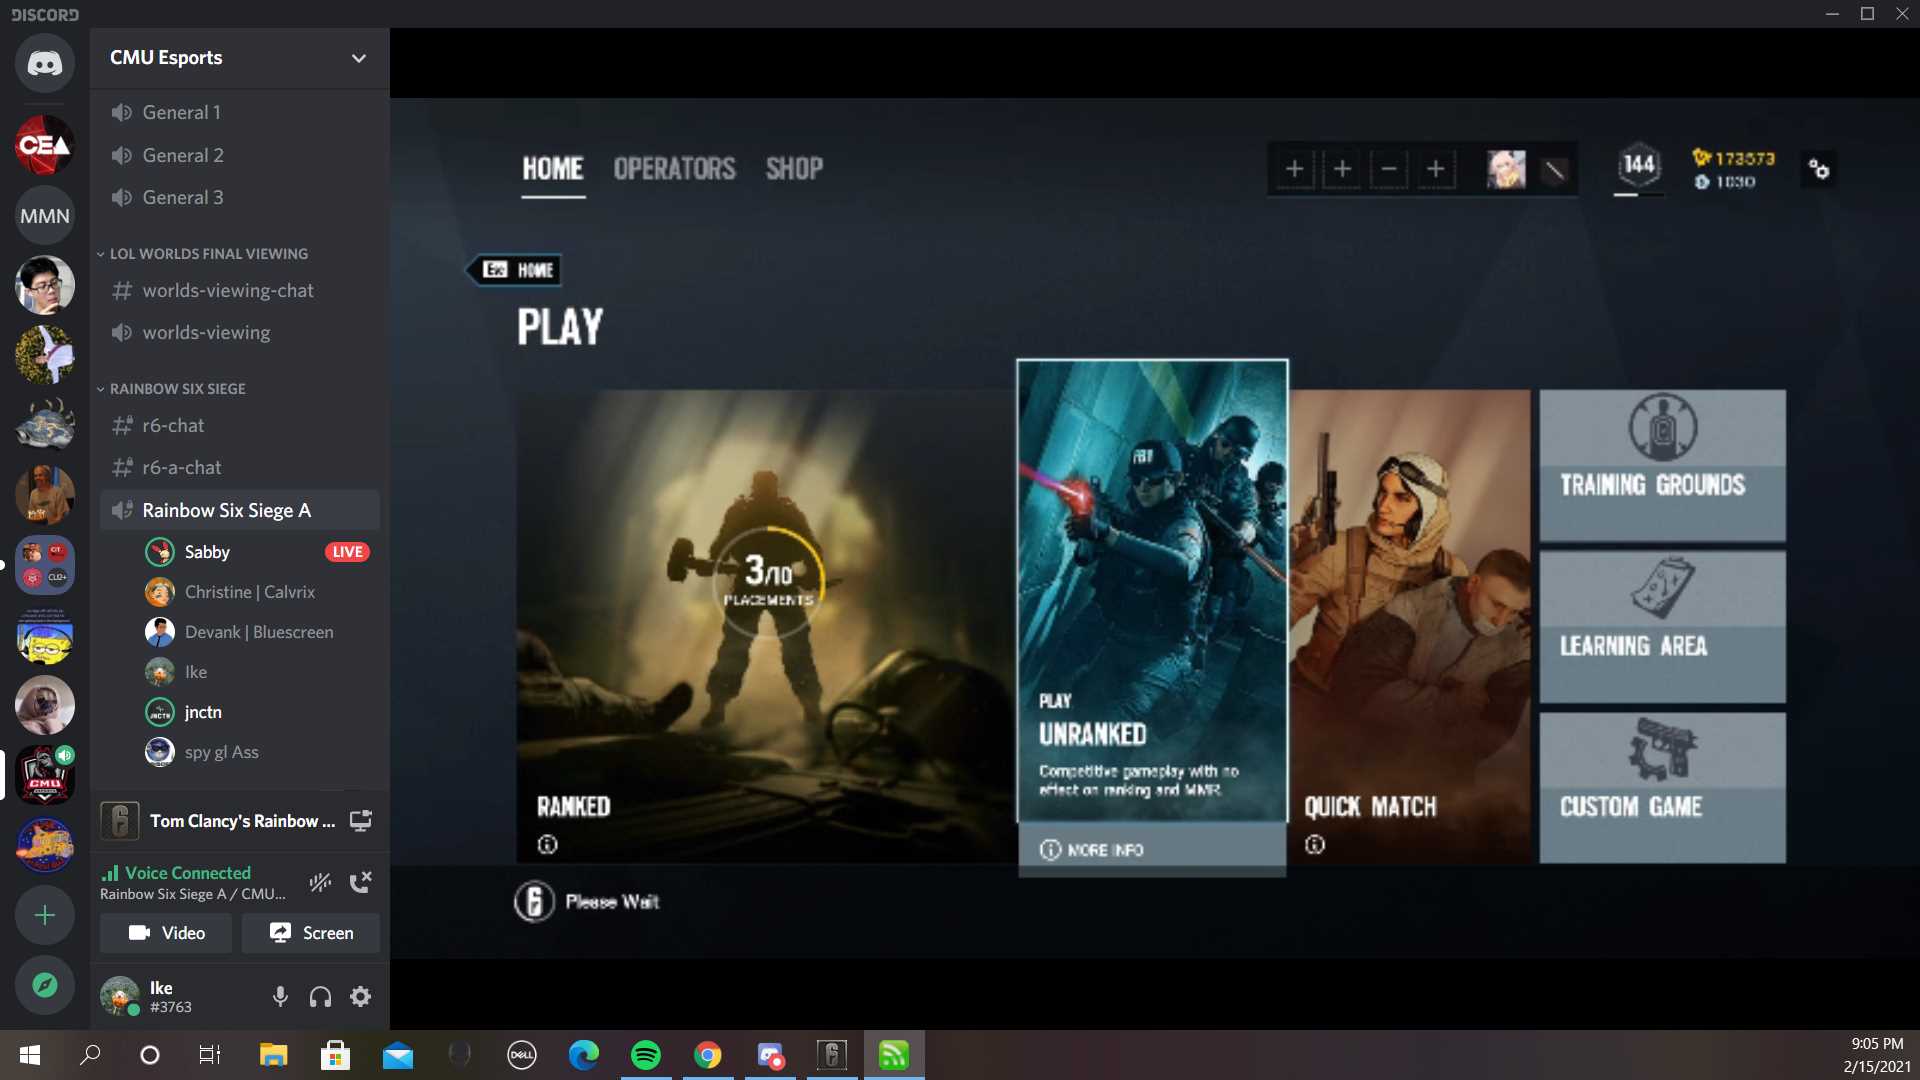Share Tom Clancy's Rainbow stream screen icon
The width and height of the screenshot is (1920, 1080).
(x=360, y=821)
